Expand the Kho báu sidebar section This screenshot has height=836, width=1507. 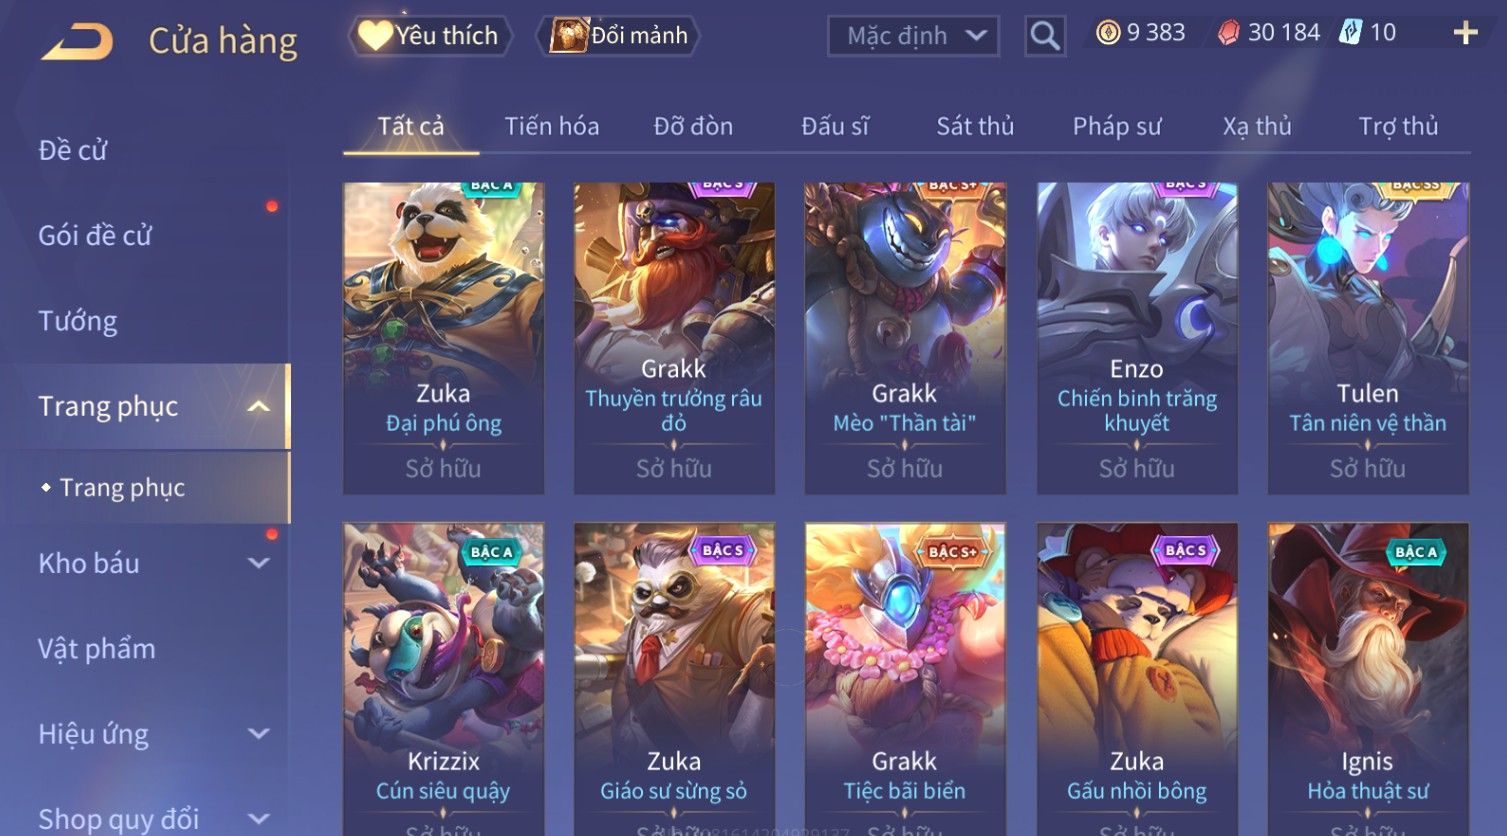click(x=258, y=563)
